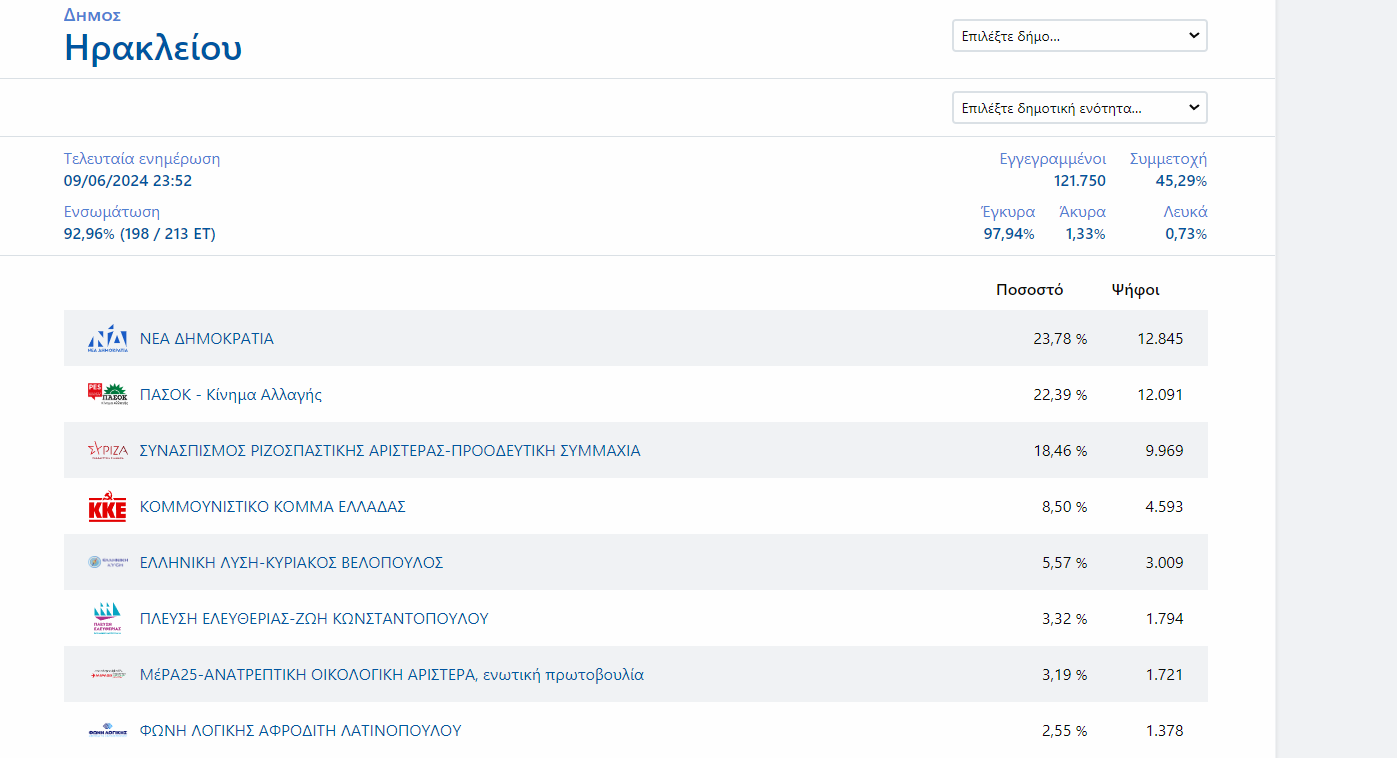Click the Πλεύση Ελευθερίας sailboat logo

[107, 619]
